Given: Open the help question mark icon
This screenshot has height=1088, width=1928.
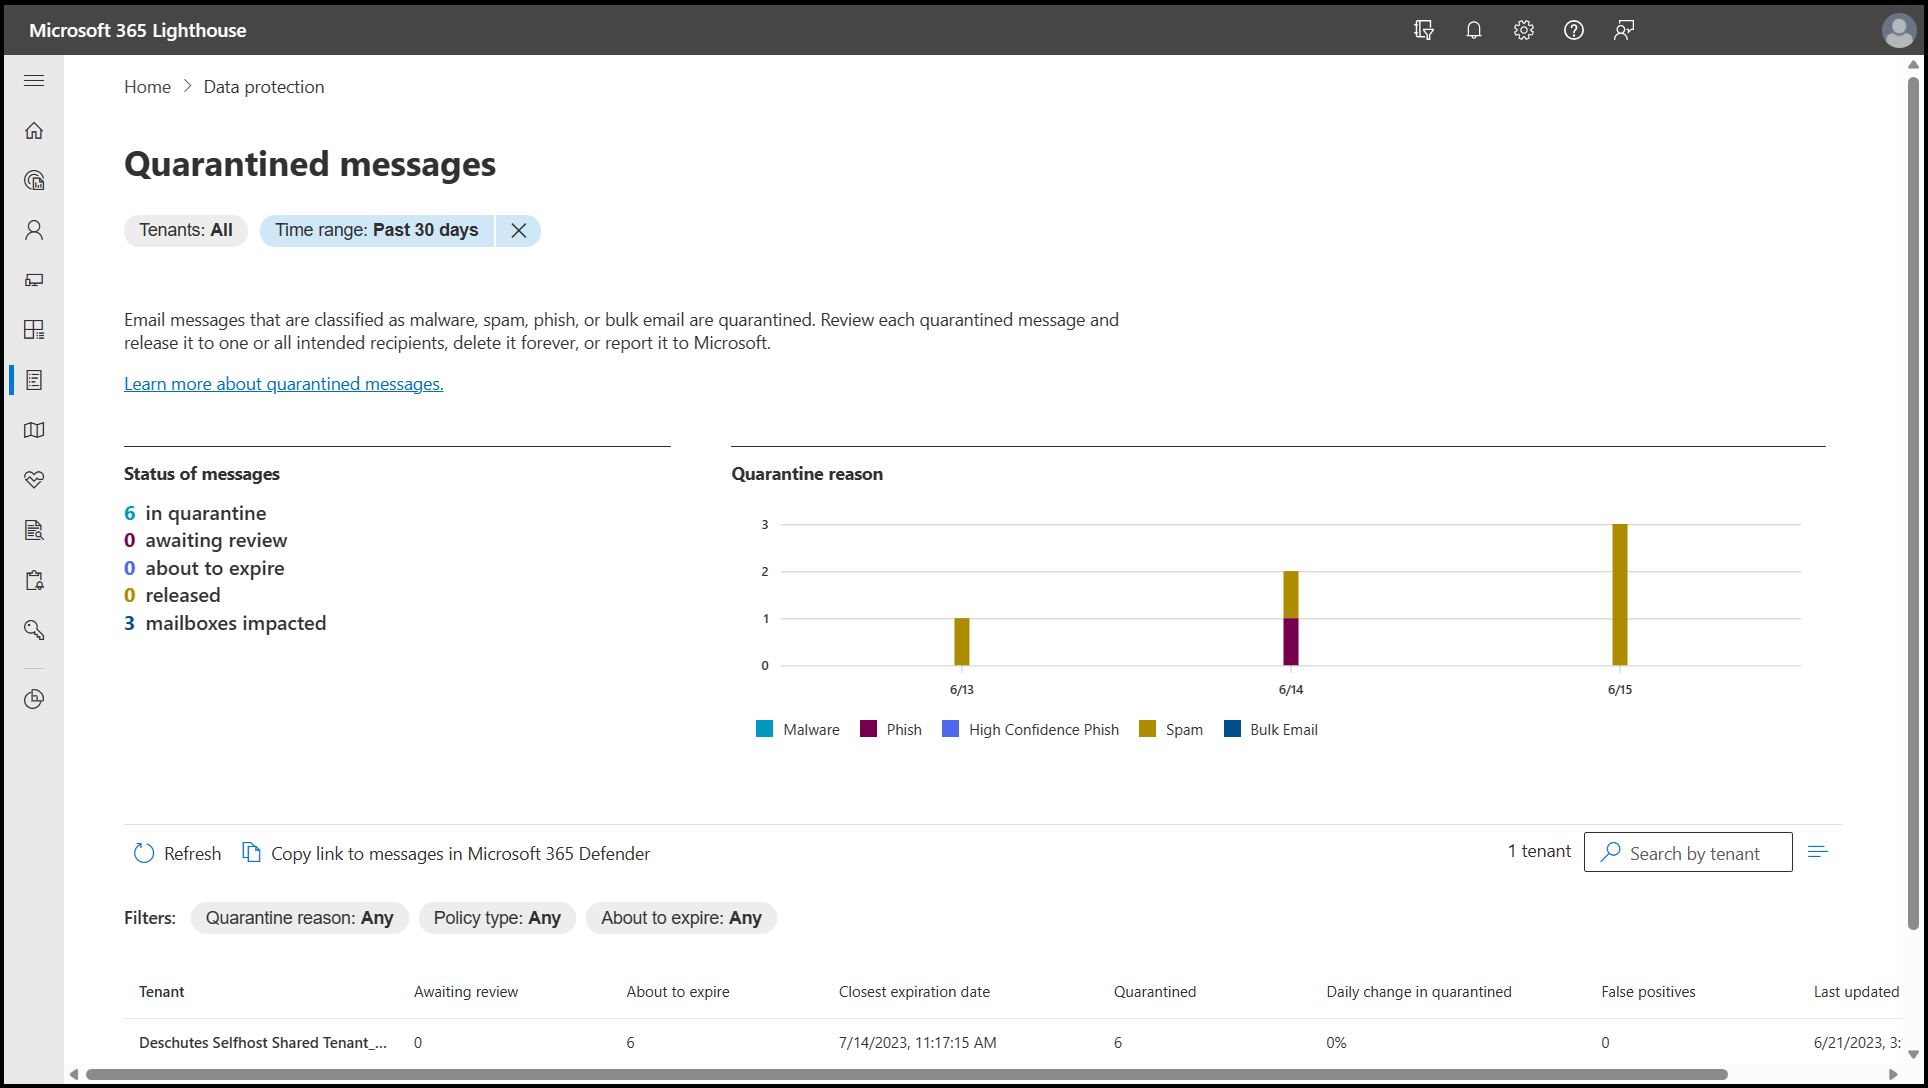Looking at the screenshot, I should click(1574, 30).
